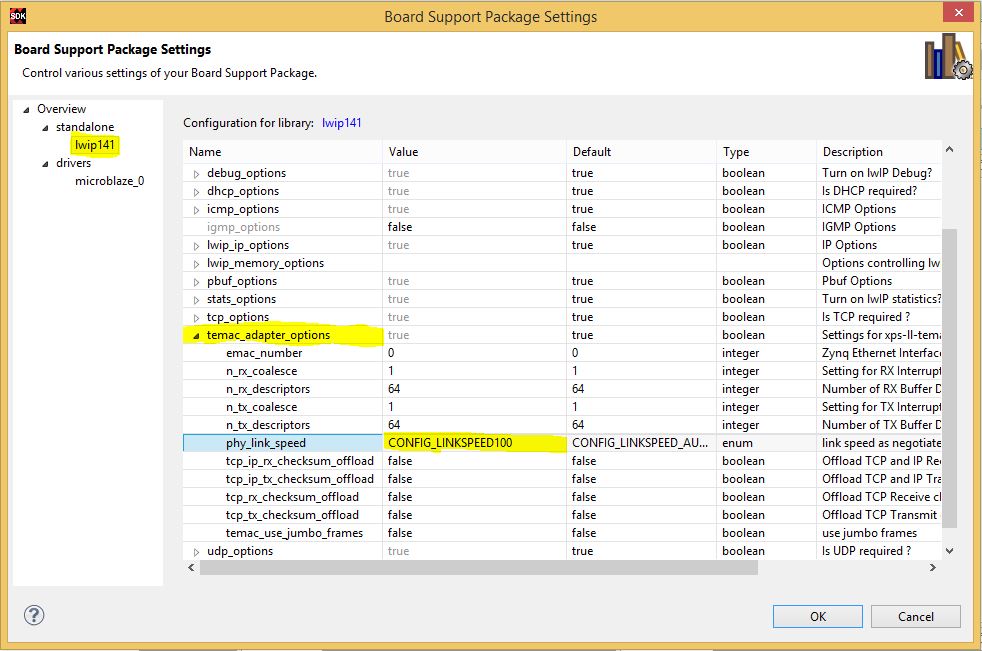Select microblaze_0 driver in tree

[x=110, y=181]
